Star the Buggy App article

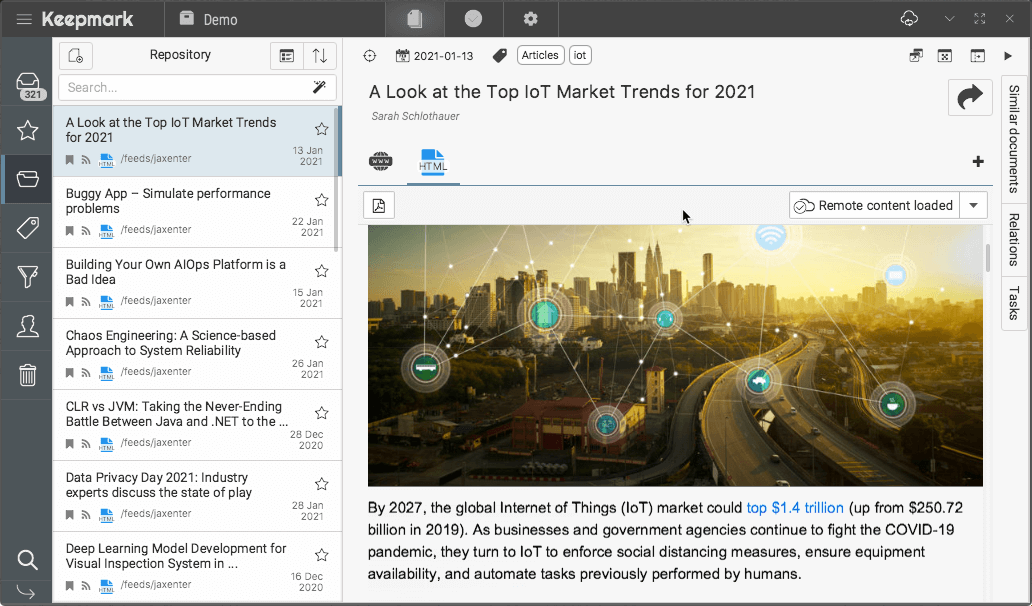[x=321, y=200]
